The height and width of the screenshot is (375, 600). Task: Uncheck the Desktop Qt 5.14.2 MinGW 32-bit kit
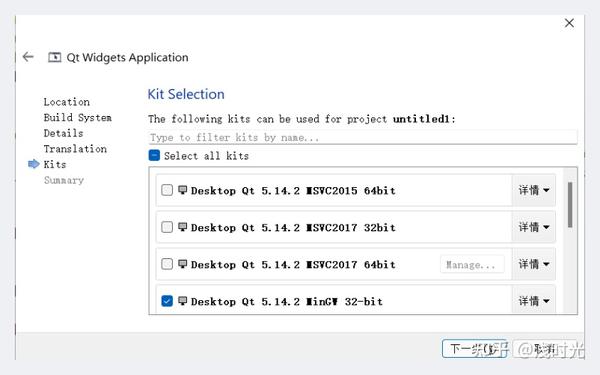(x=167, y=301)
